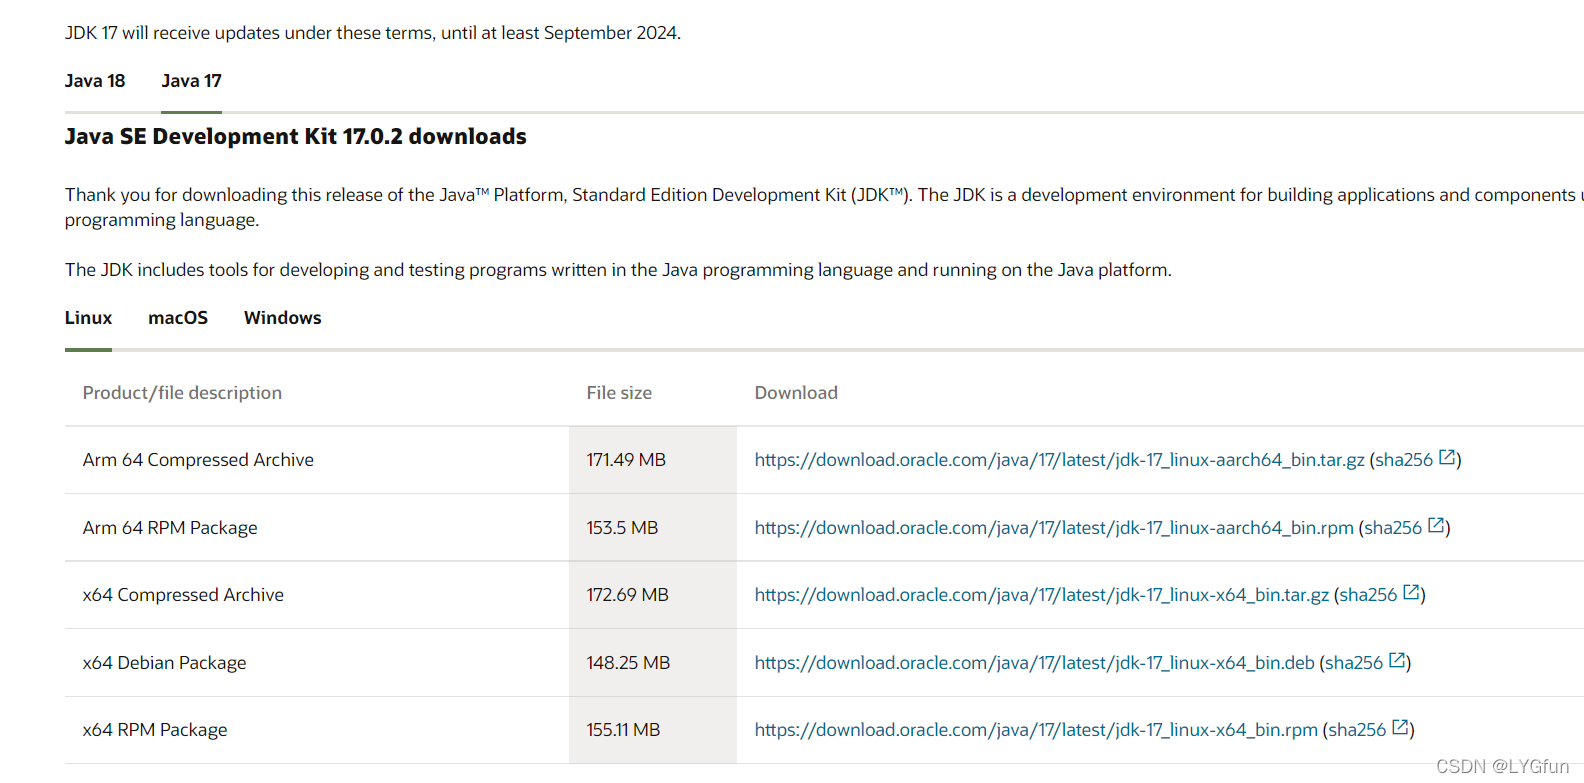The height and width of the screenshot is (783, 1584).
Task: Click the 153.5 MB file size
Action: pos(622,528)
